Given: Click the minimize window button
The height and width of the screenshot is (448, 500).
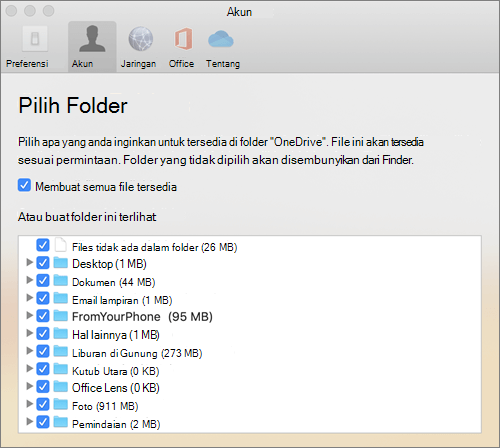Looking at the screenshot, I should [x=30, y=11].
